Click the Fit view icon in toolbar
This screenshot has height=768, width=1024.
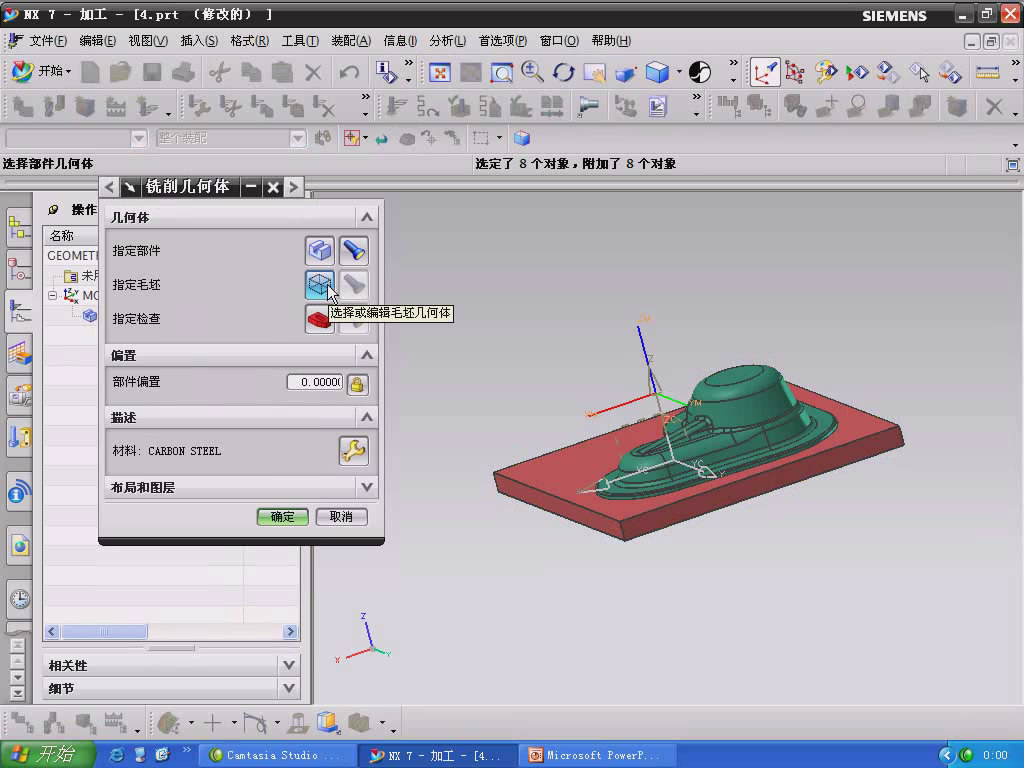pyautogui.click(x=440, y=72)
